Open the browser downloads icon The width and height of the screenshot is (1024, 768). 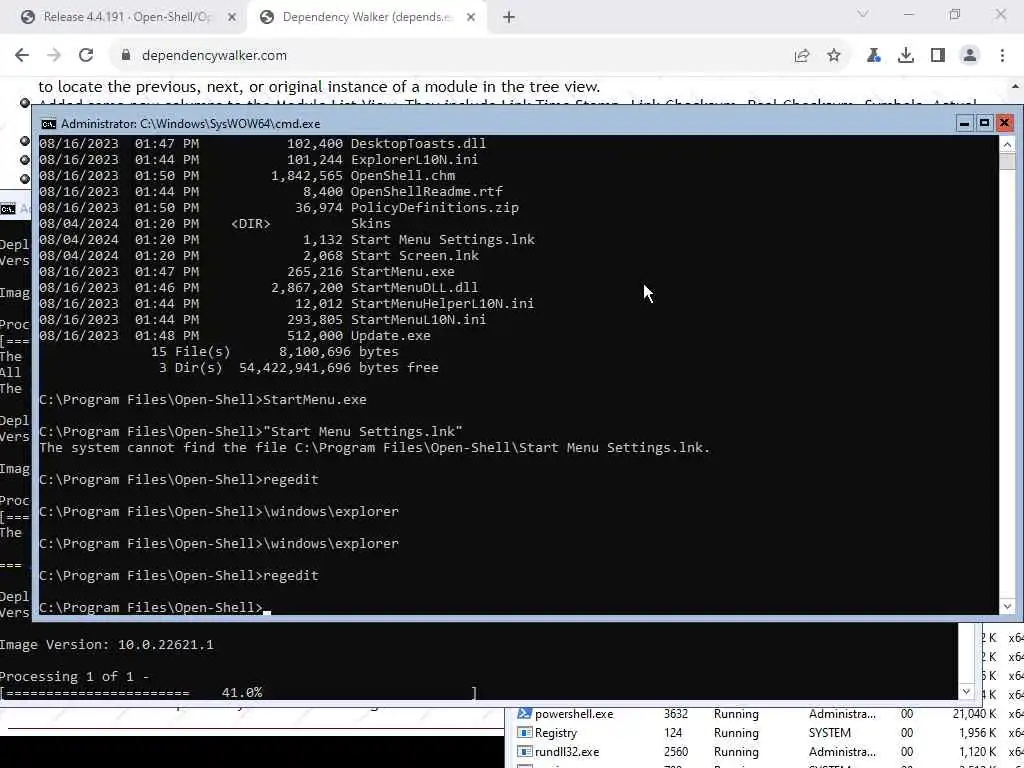click(x=906, y=56)
